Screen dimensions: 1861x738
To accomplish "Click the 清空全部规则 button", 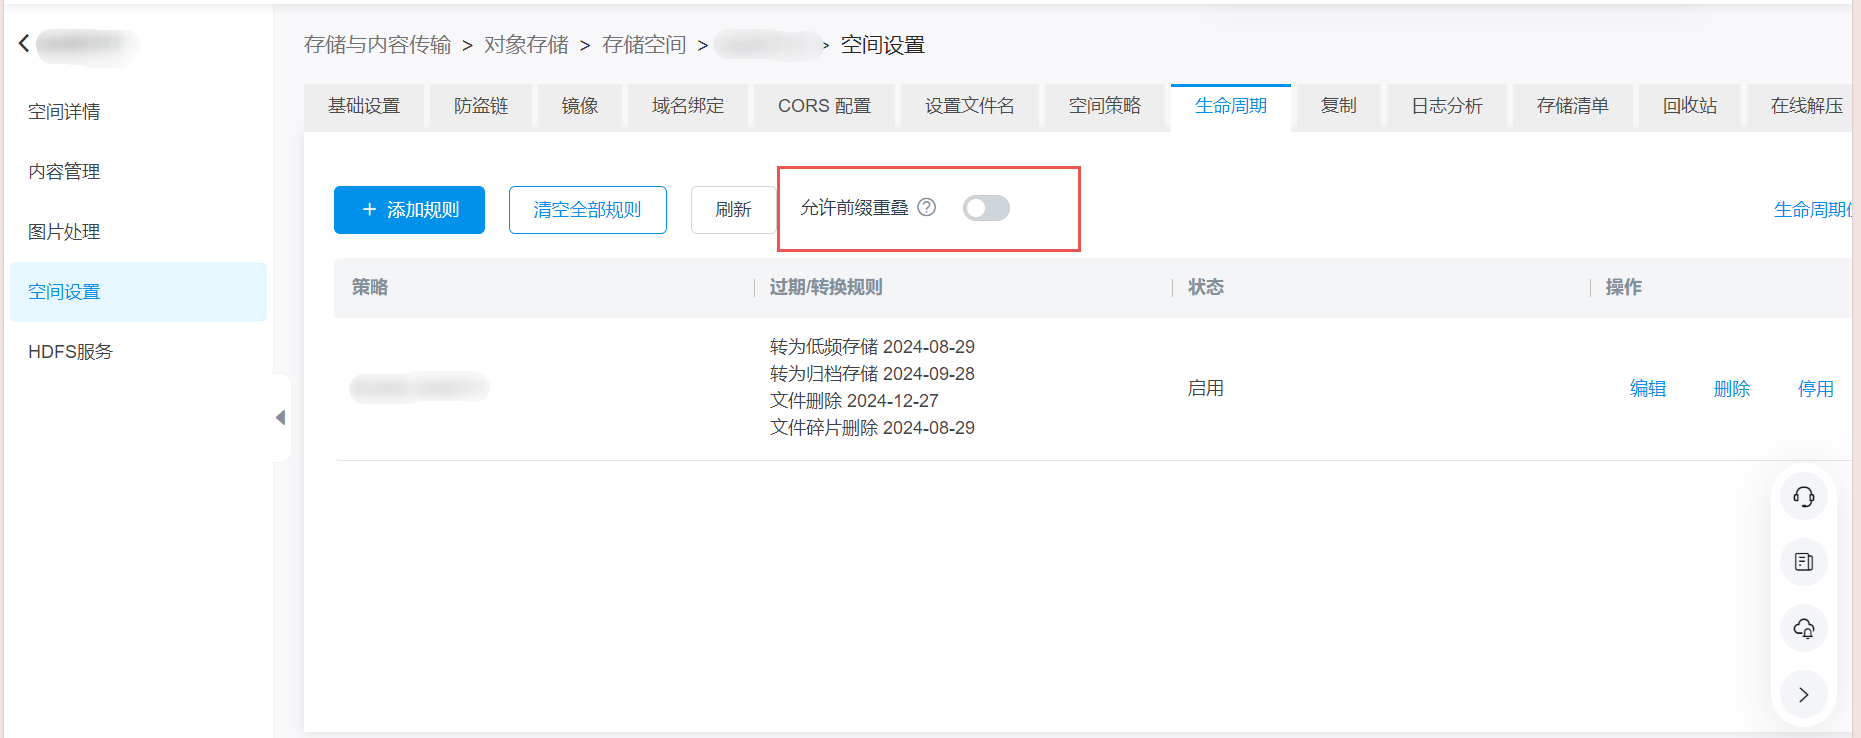I will coord(588,210).
